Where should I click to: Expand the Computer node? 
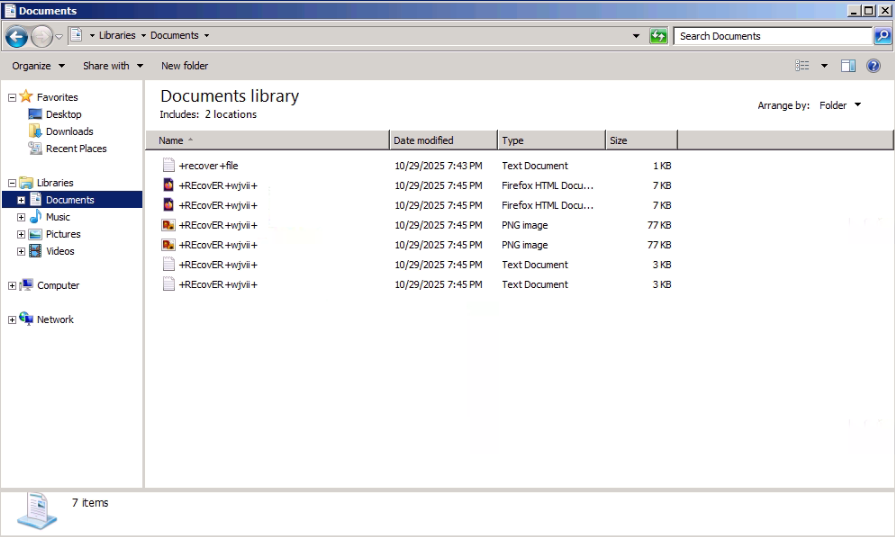coord(12,286)
